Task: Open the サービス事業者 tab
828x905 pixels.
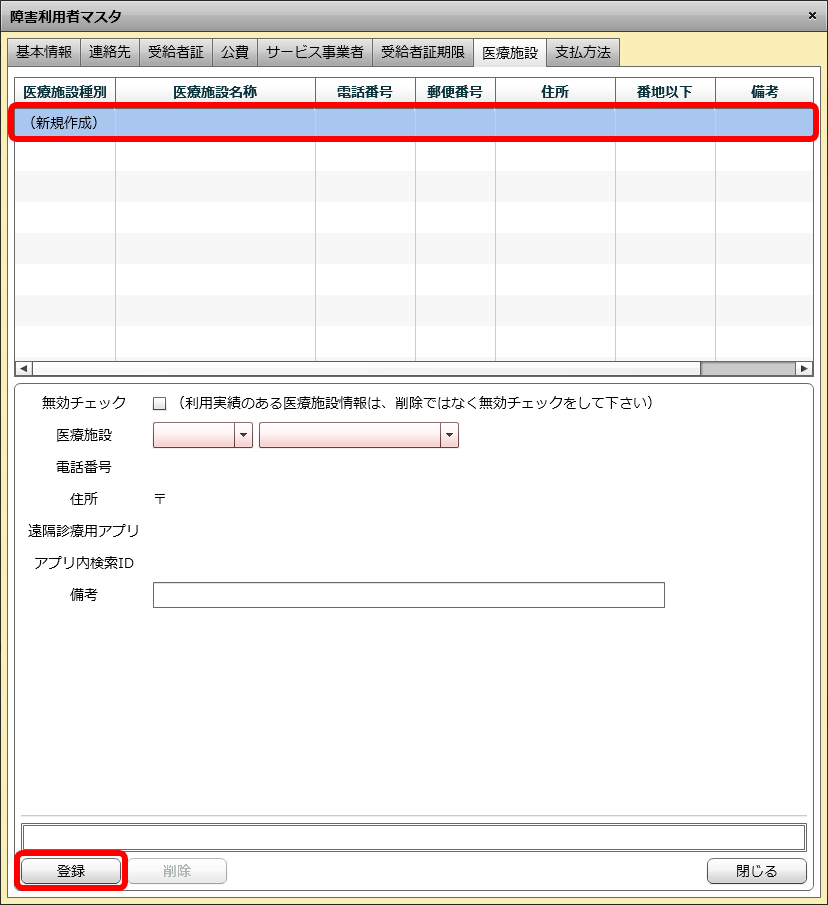Action: click(315, 52)
